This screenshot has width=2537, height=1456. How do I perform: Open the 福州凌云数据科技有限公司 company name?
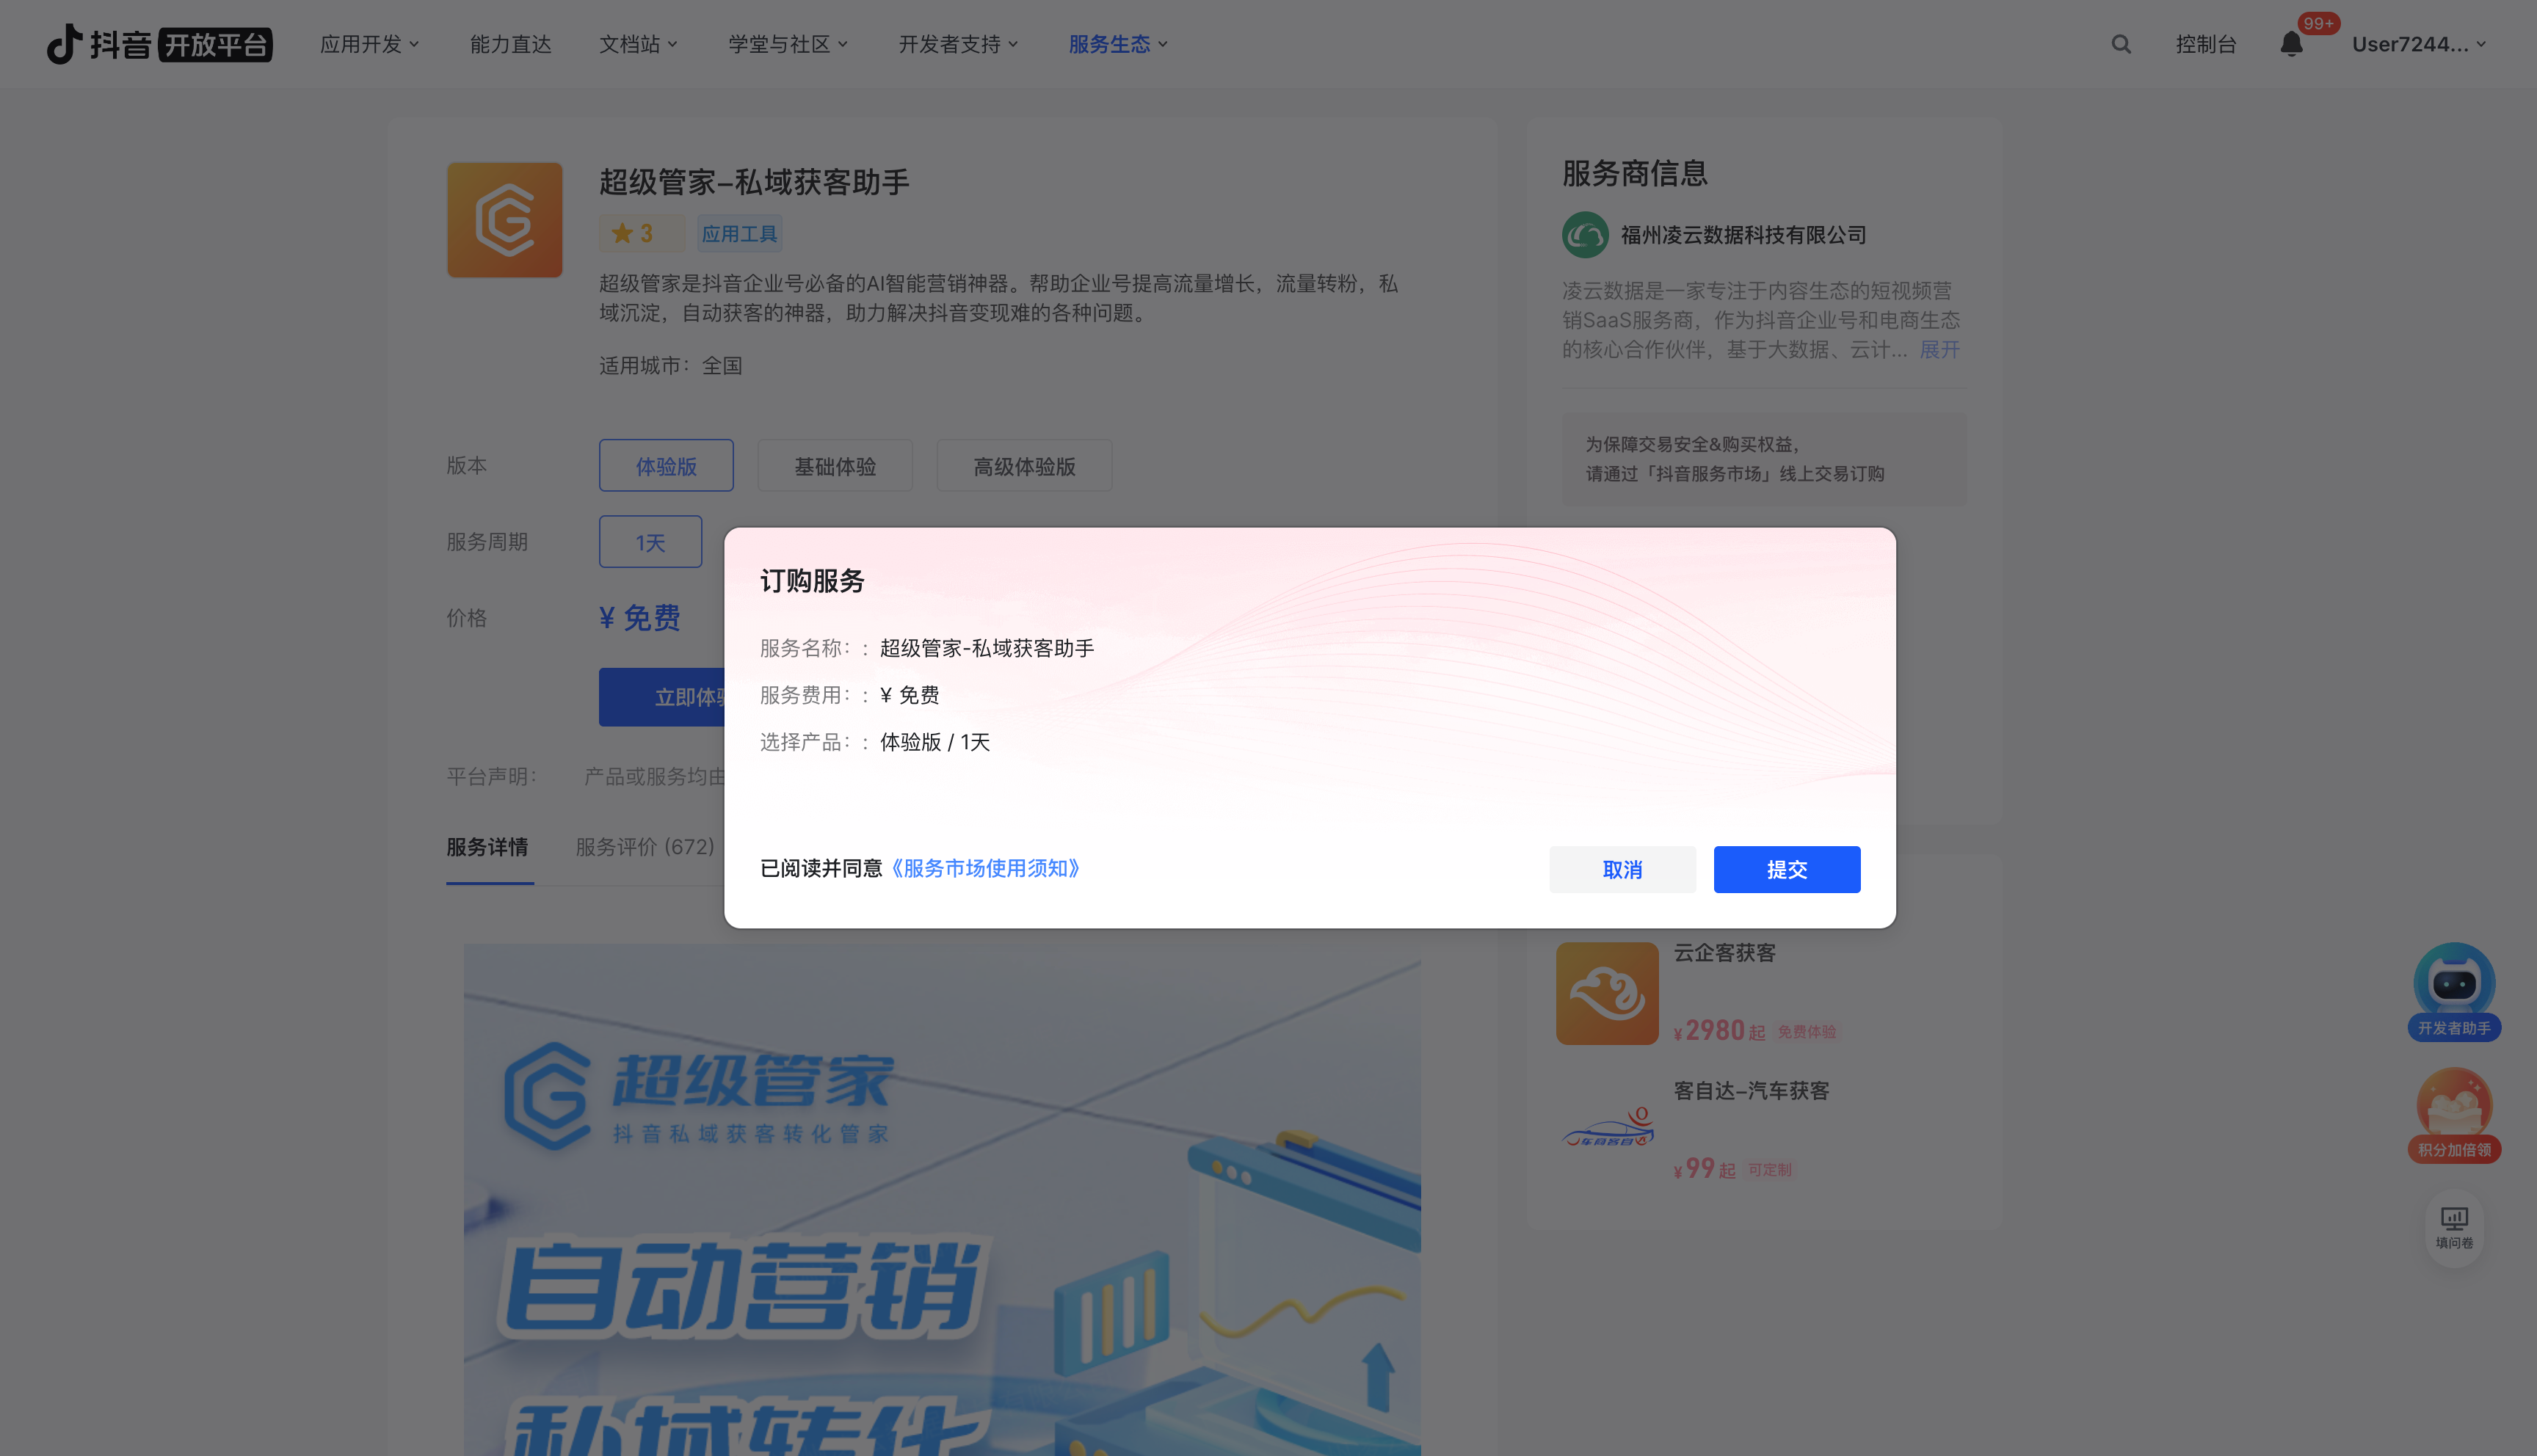(x=1743, y=235)
